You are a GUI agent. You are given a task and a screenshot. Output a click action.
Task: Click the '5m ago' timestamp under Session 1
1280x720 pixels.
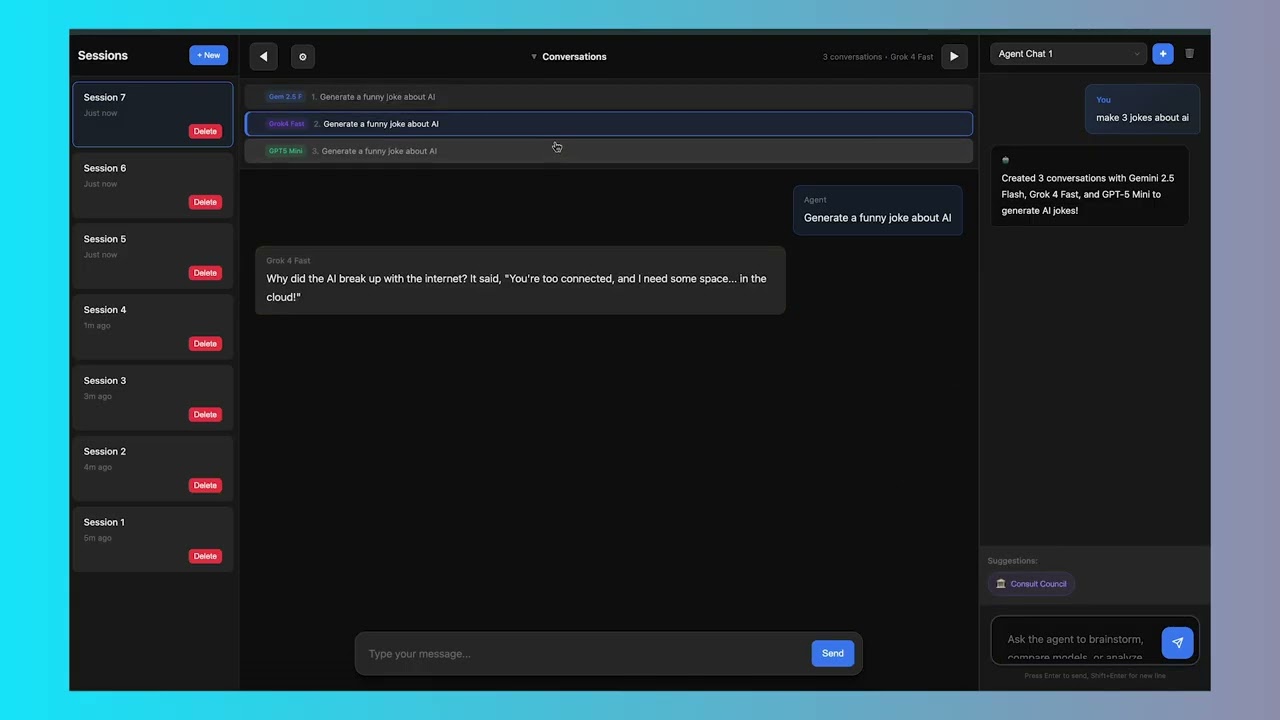[x=98, y=538]
